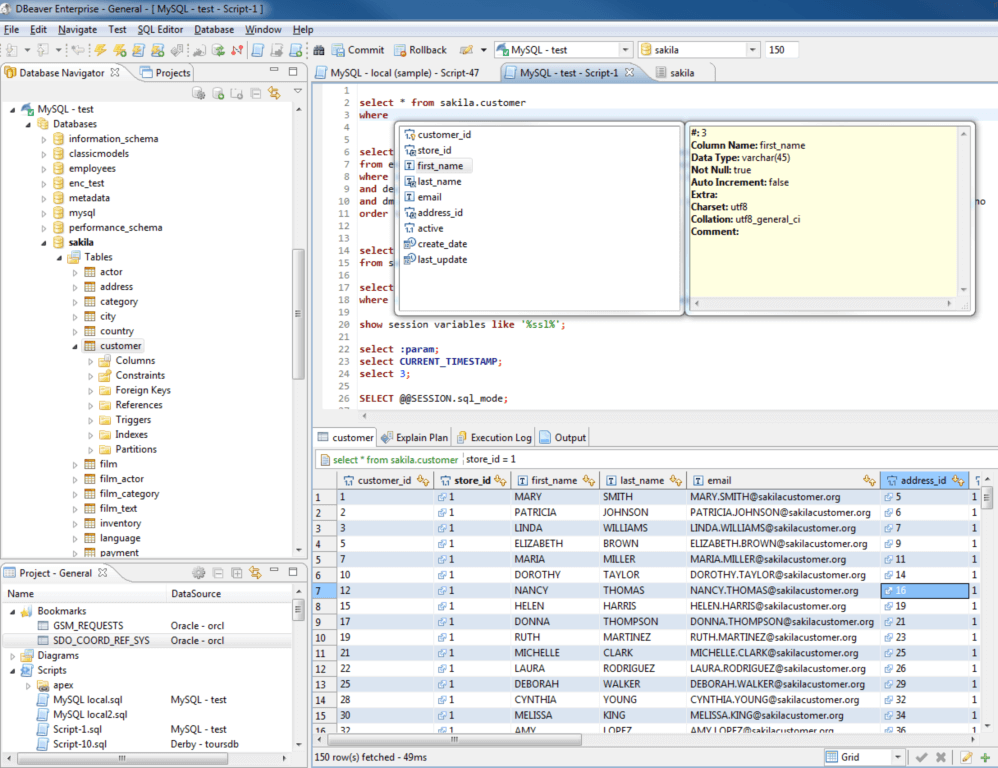
Task: Save result changes using the checkmark icon
Action: pyautogui.click(x=924, y=757)
